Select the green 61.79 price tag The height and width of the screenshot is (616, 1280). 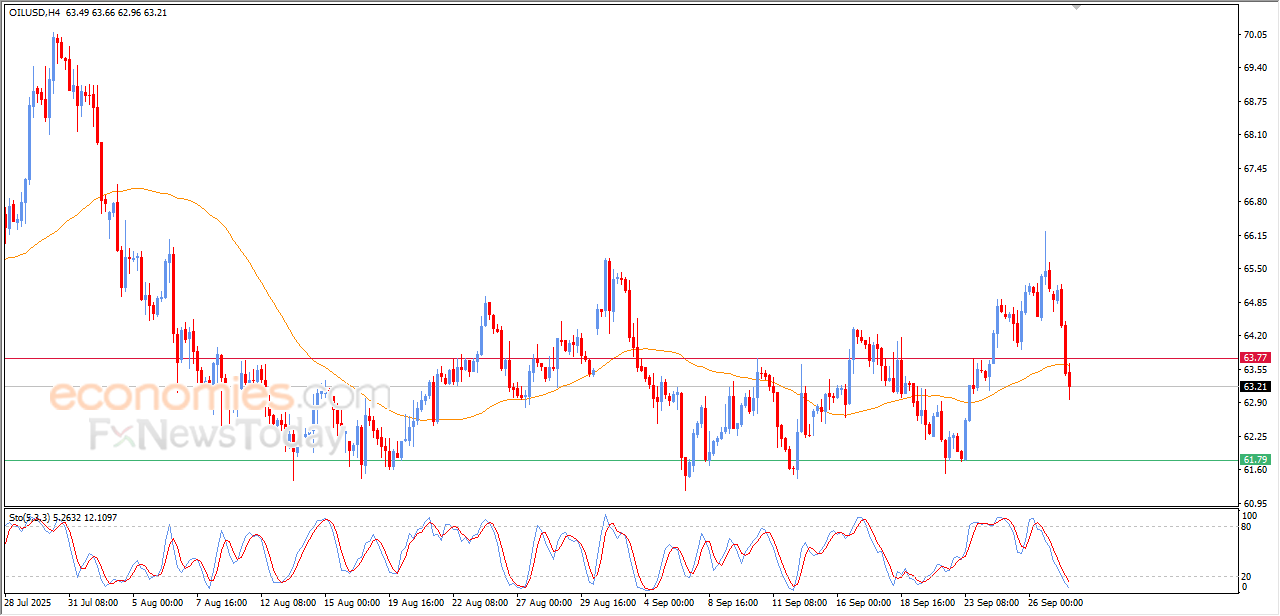[x=1255, y=460]
